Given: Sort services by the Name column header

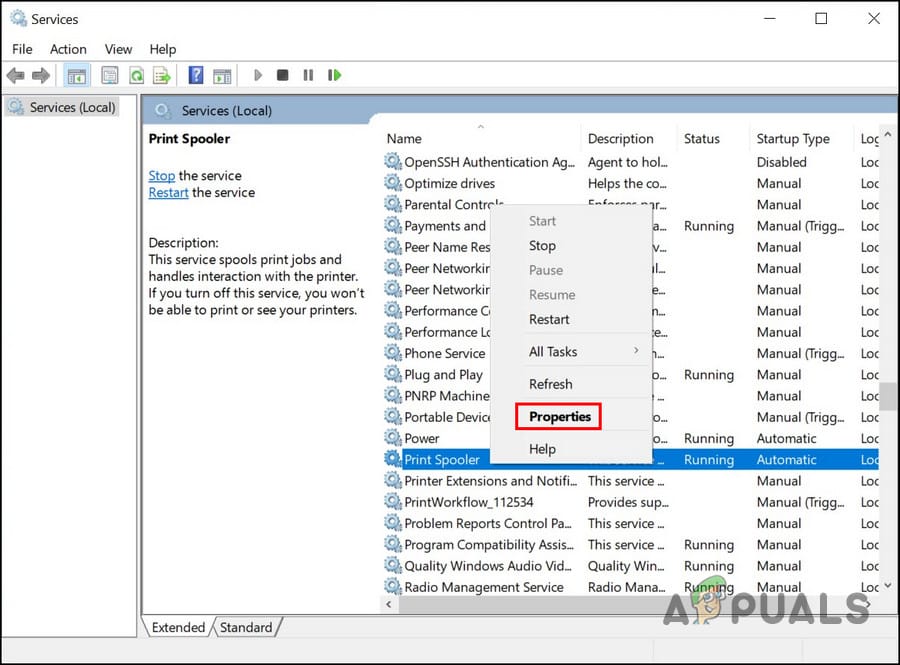Looking at the screenshot, I should (x=404, y=139).
